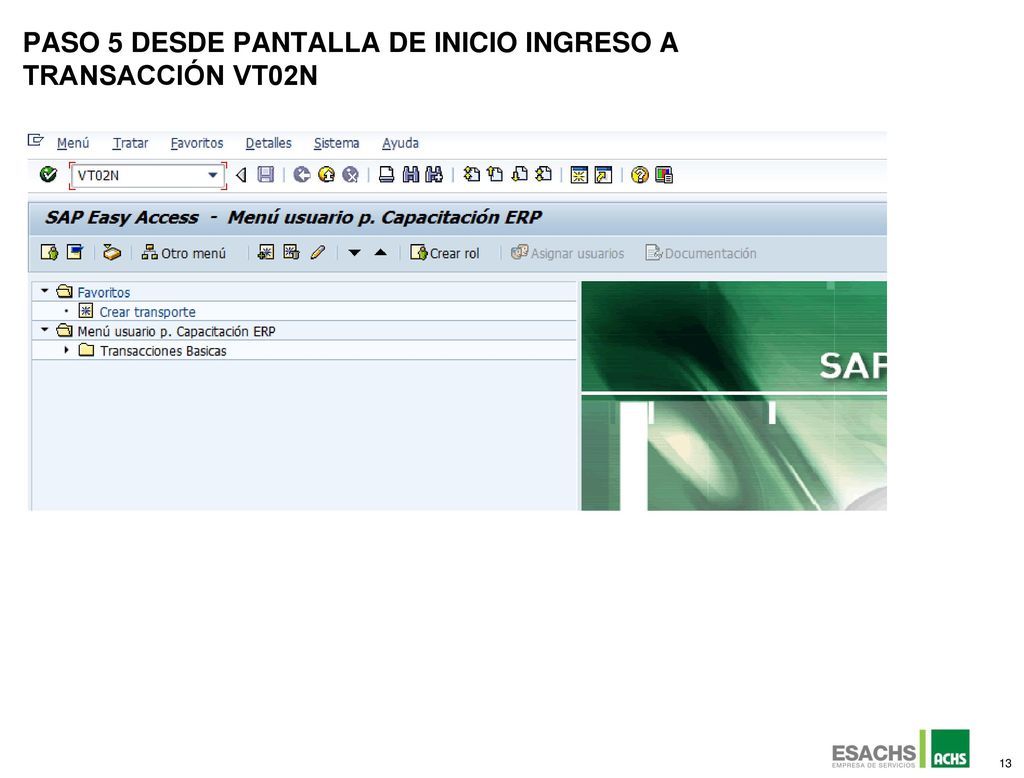Click the User Menu icon in application toolbar

click(50, 252)
